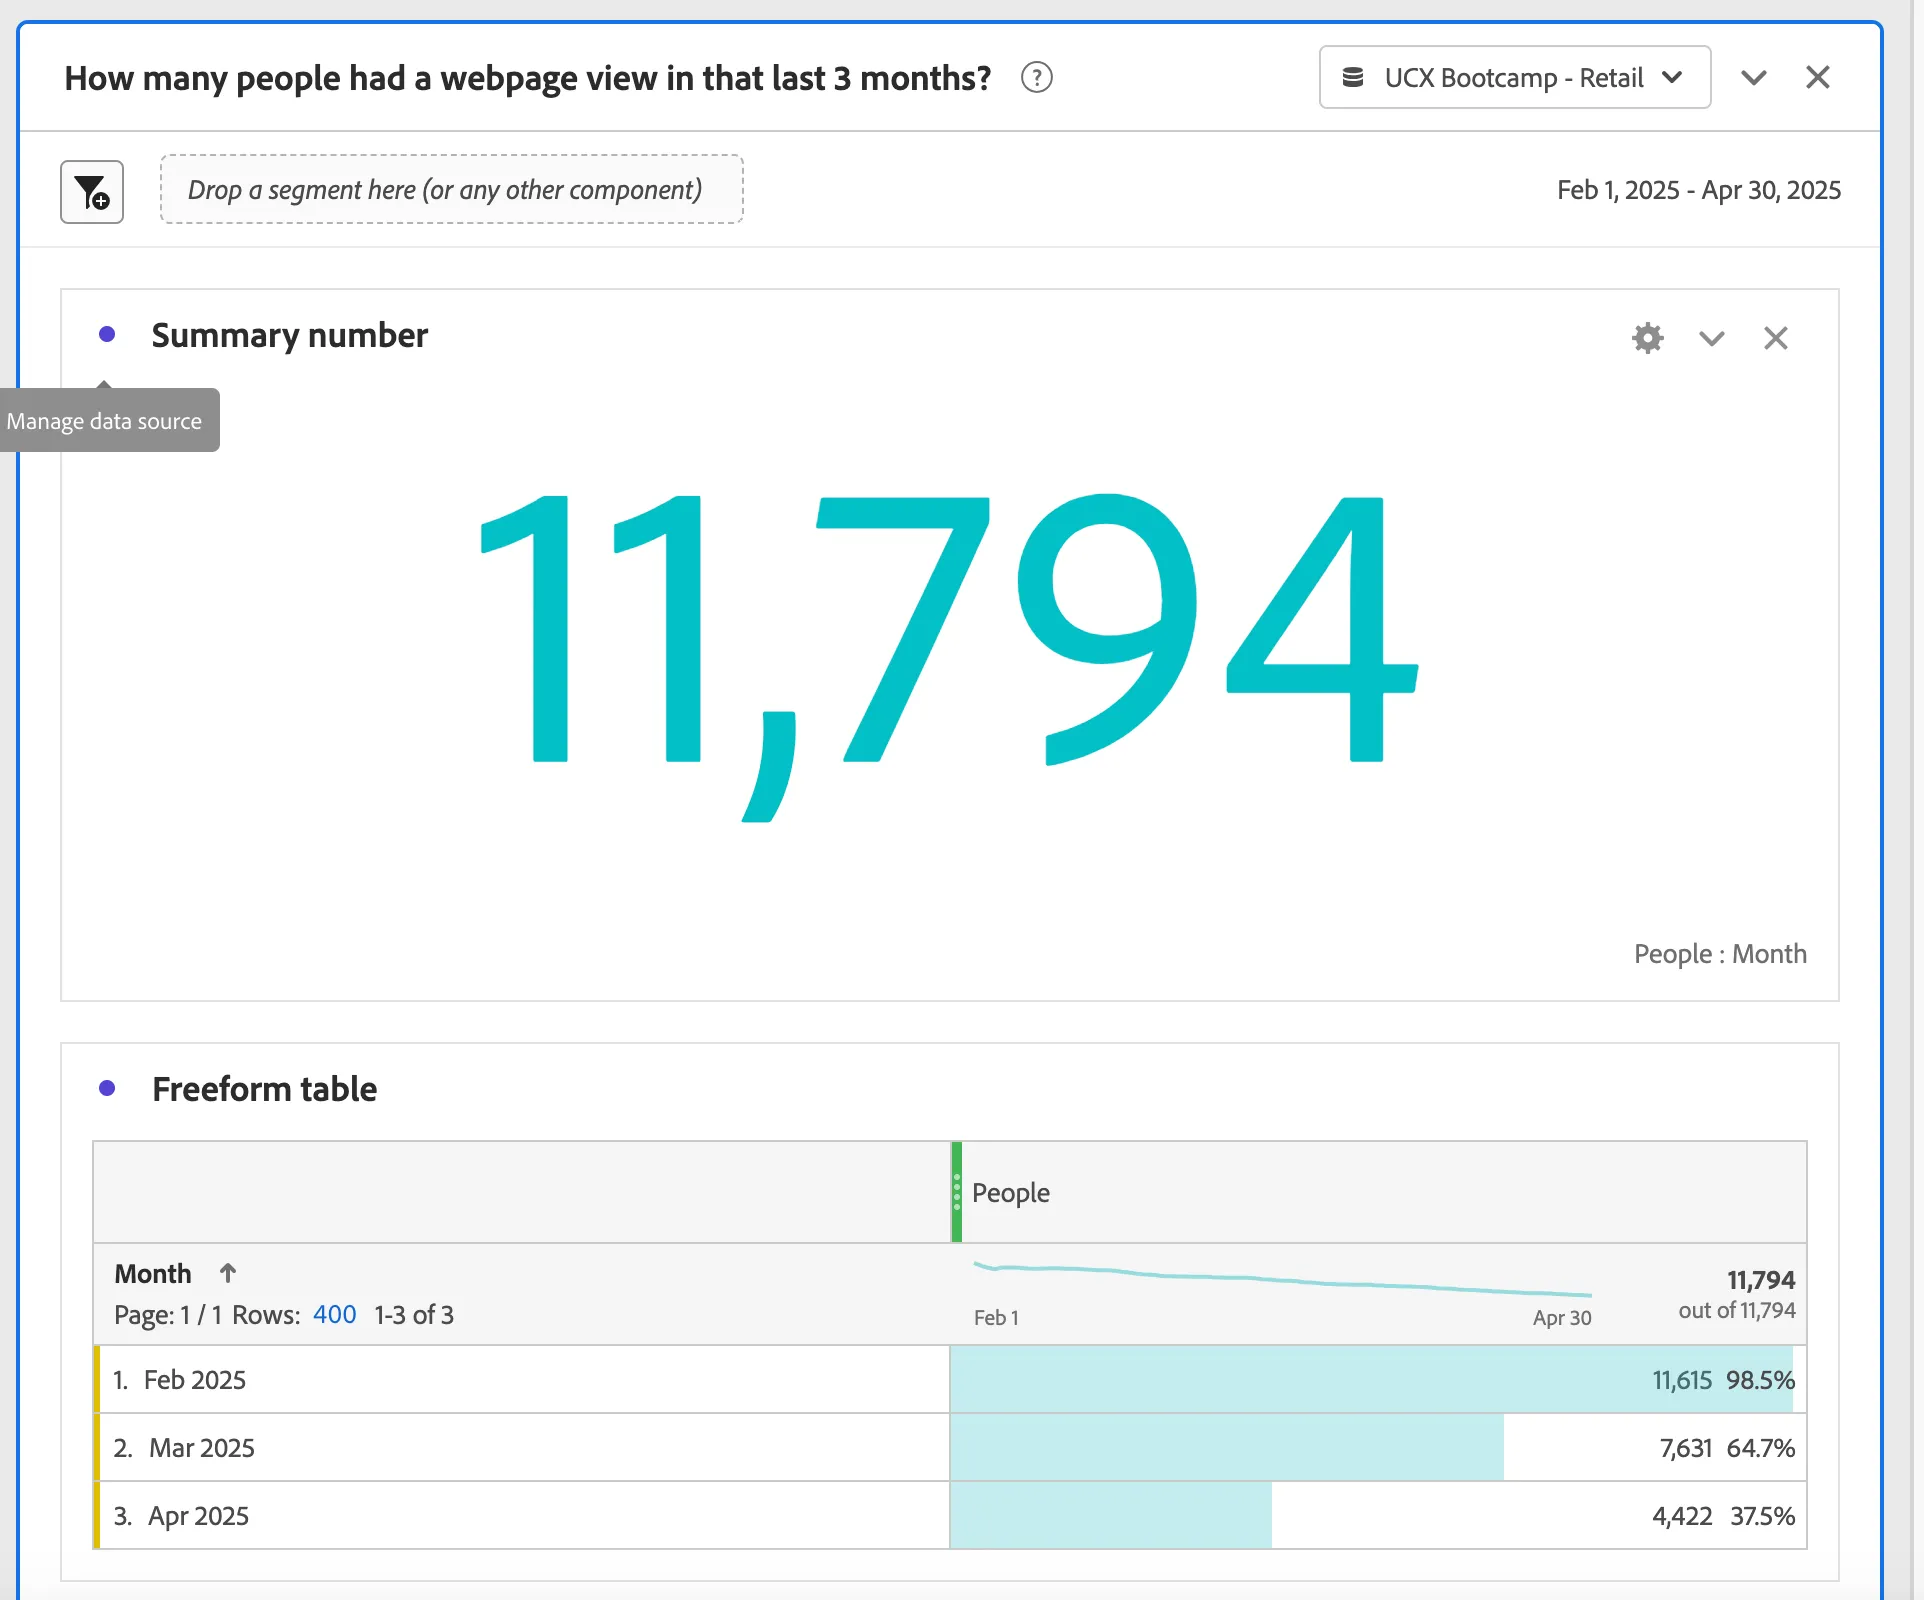Click the People trend sparkline
The height and width of the screenshot is (1600, 1924).
pyautogui.click(x=1282, y=1281)
